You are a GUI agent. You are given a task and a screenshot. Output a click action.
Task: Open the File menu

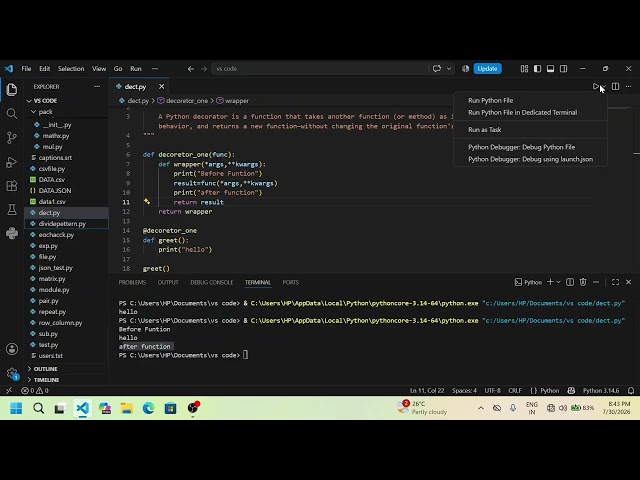click(x=26, y=69)
